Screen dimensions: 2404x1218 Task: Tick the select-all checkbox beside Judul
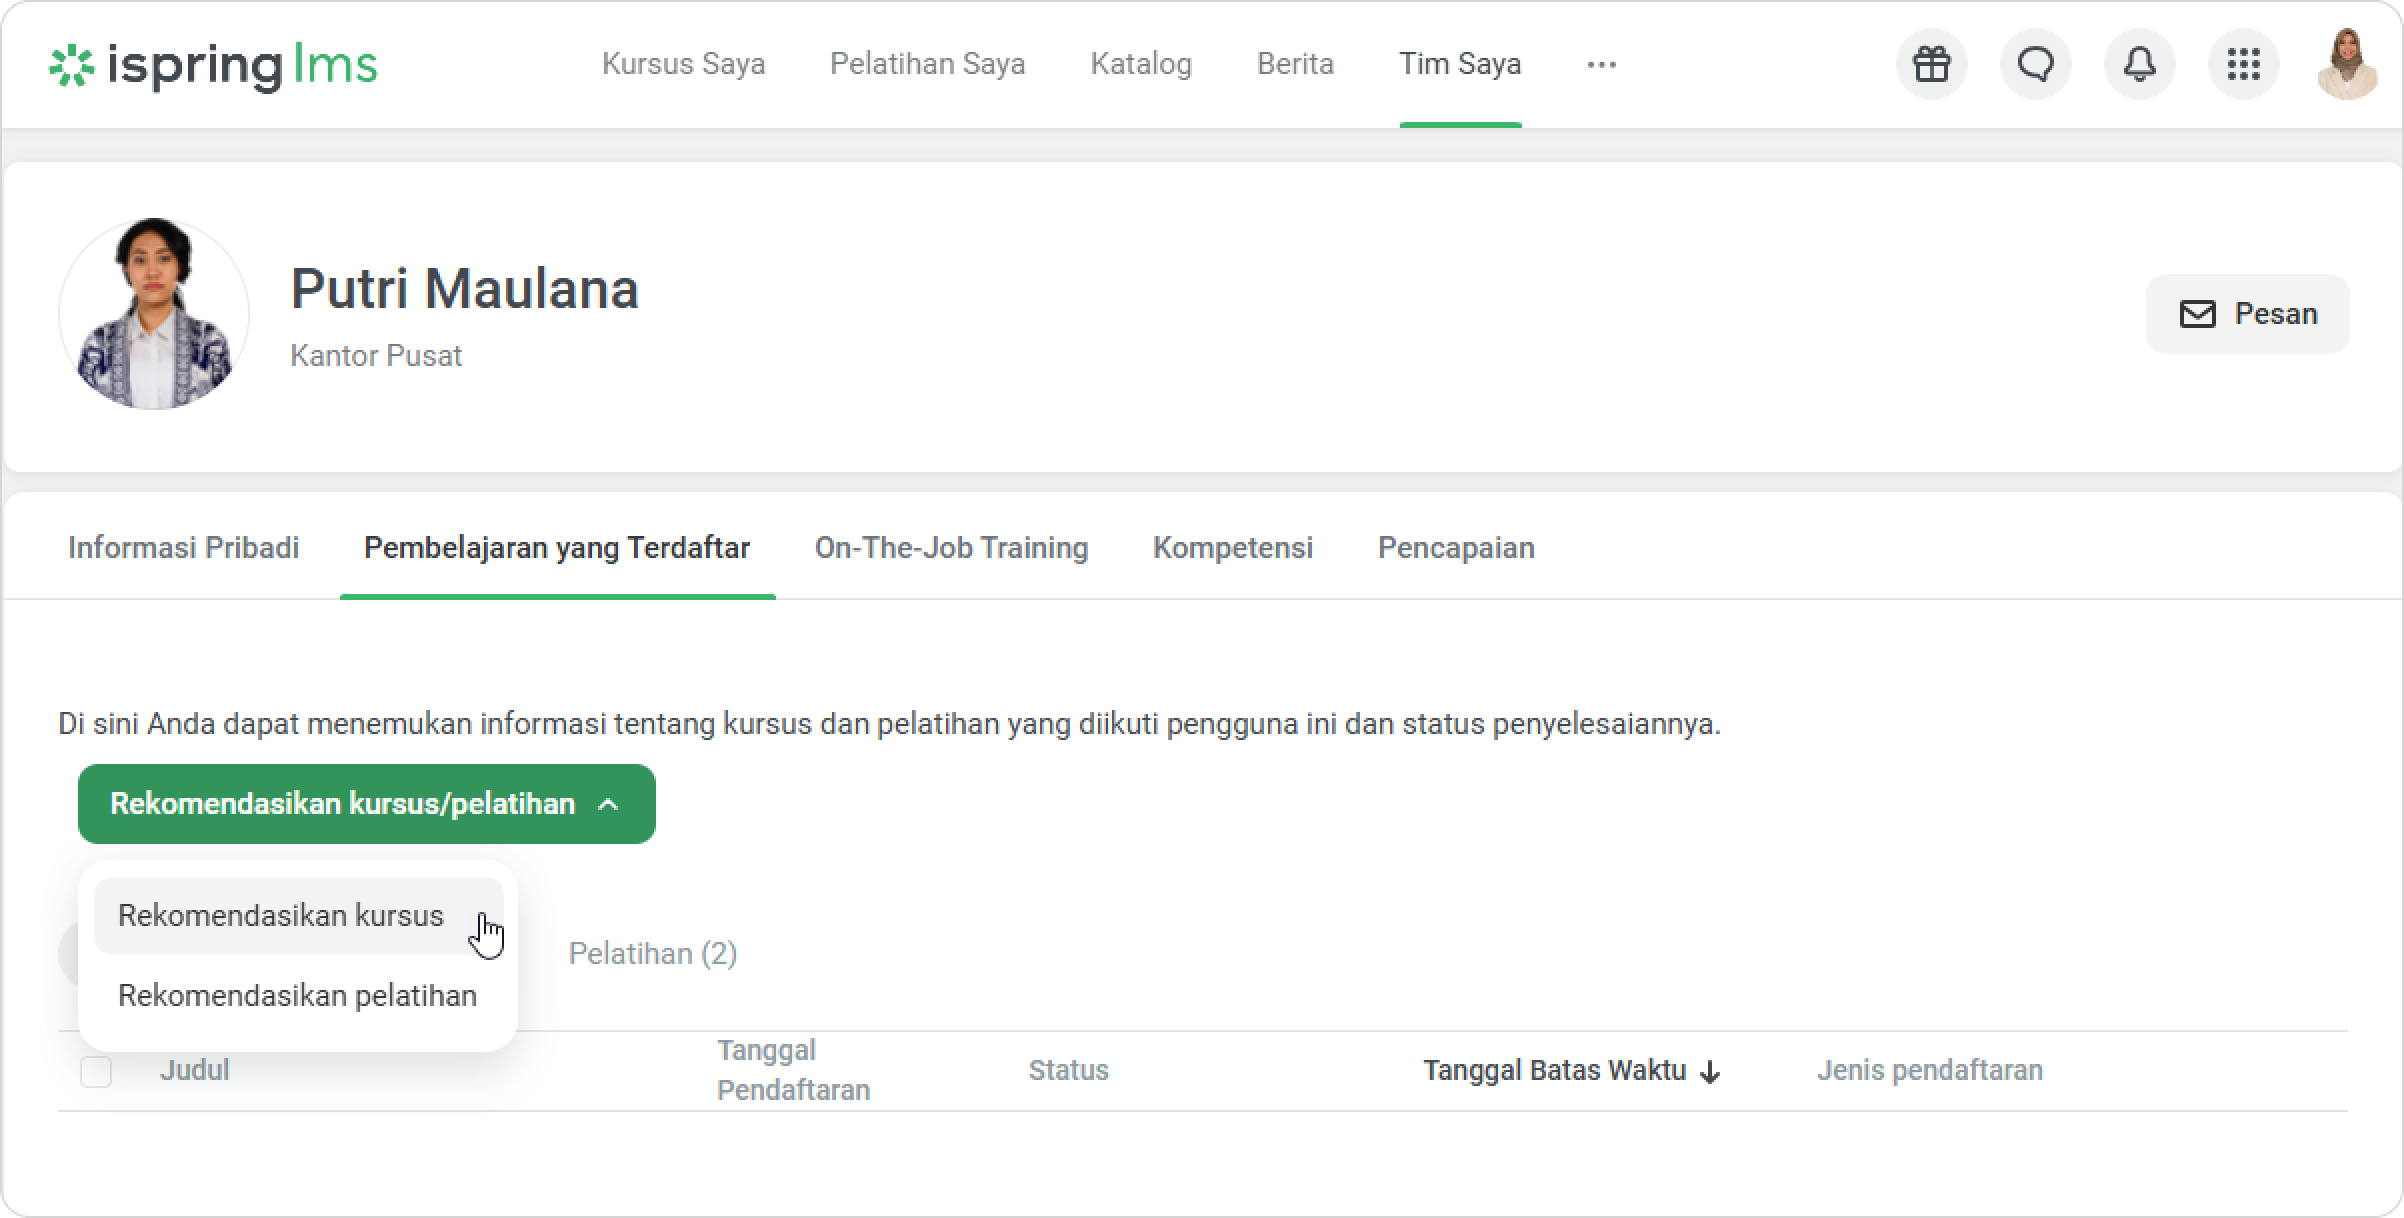(96, 1071)
